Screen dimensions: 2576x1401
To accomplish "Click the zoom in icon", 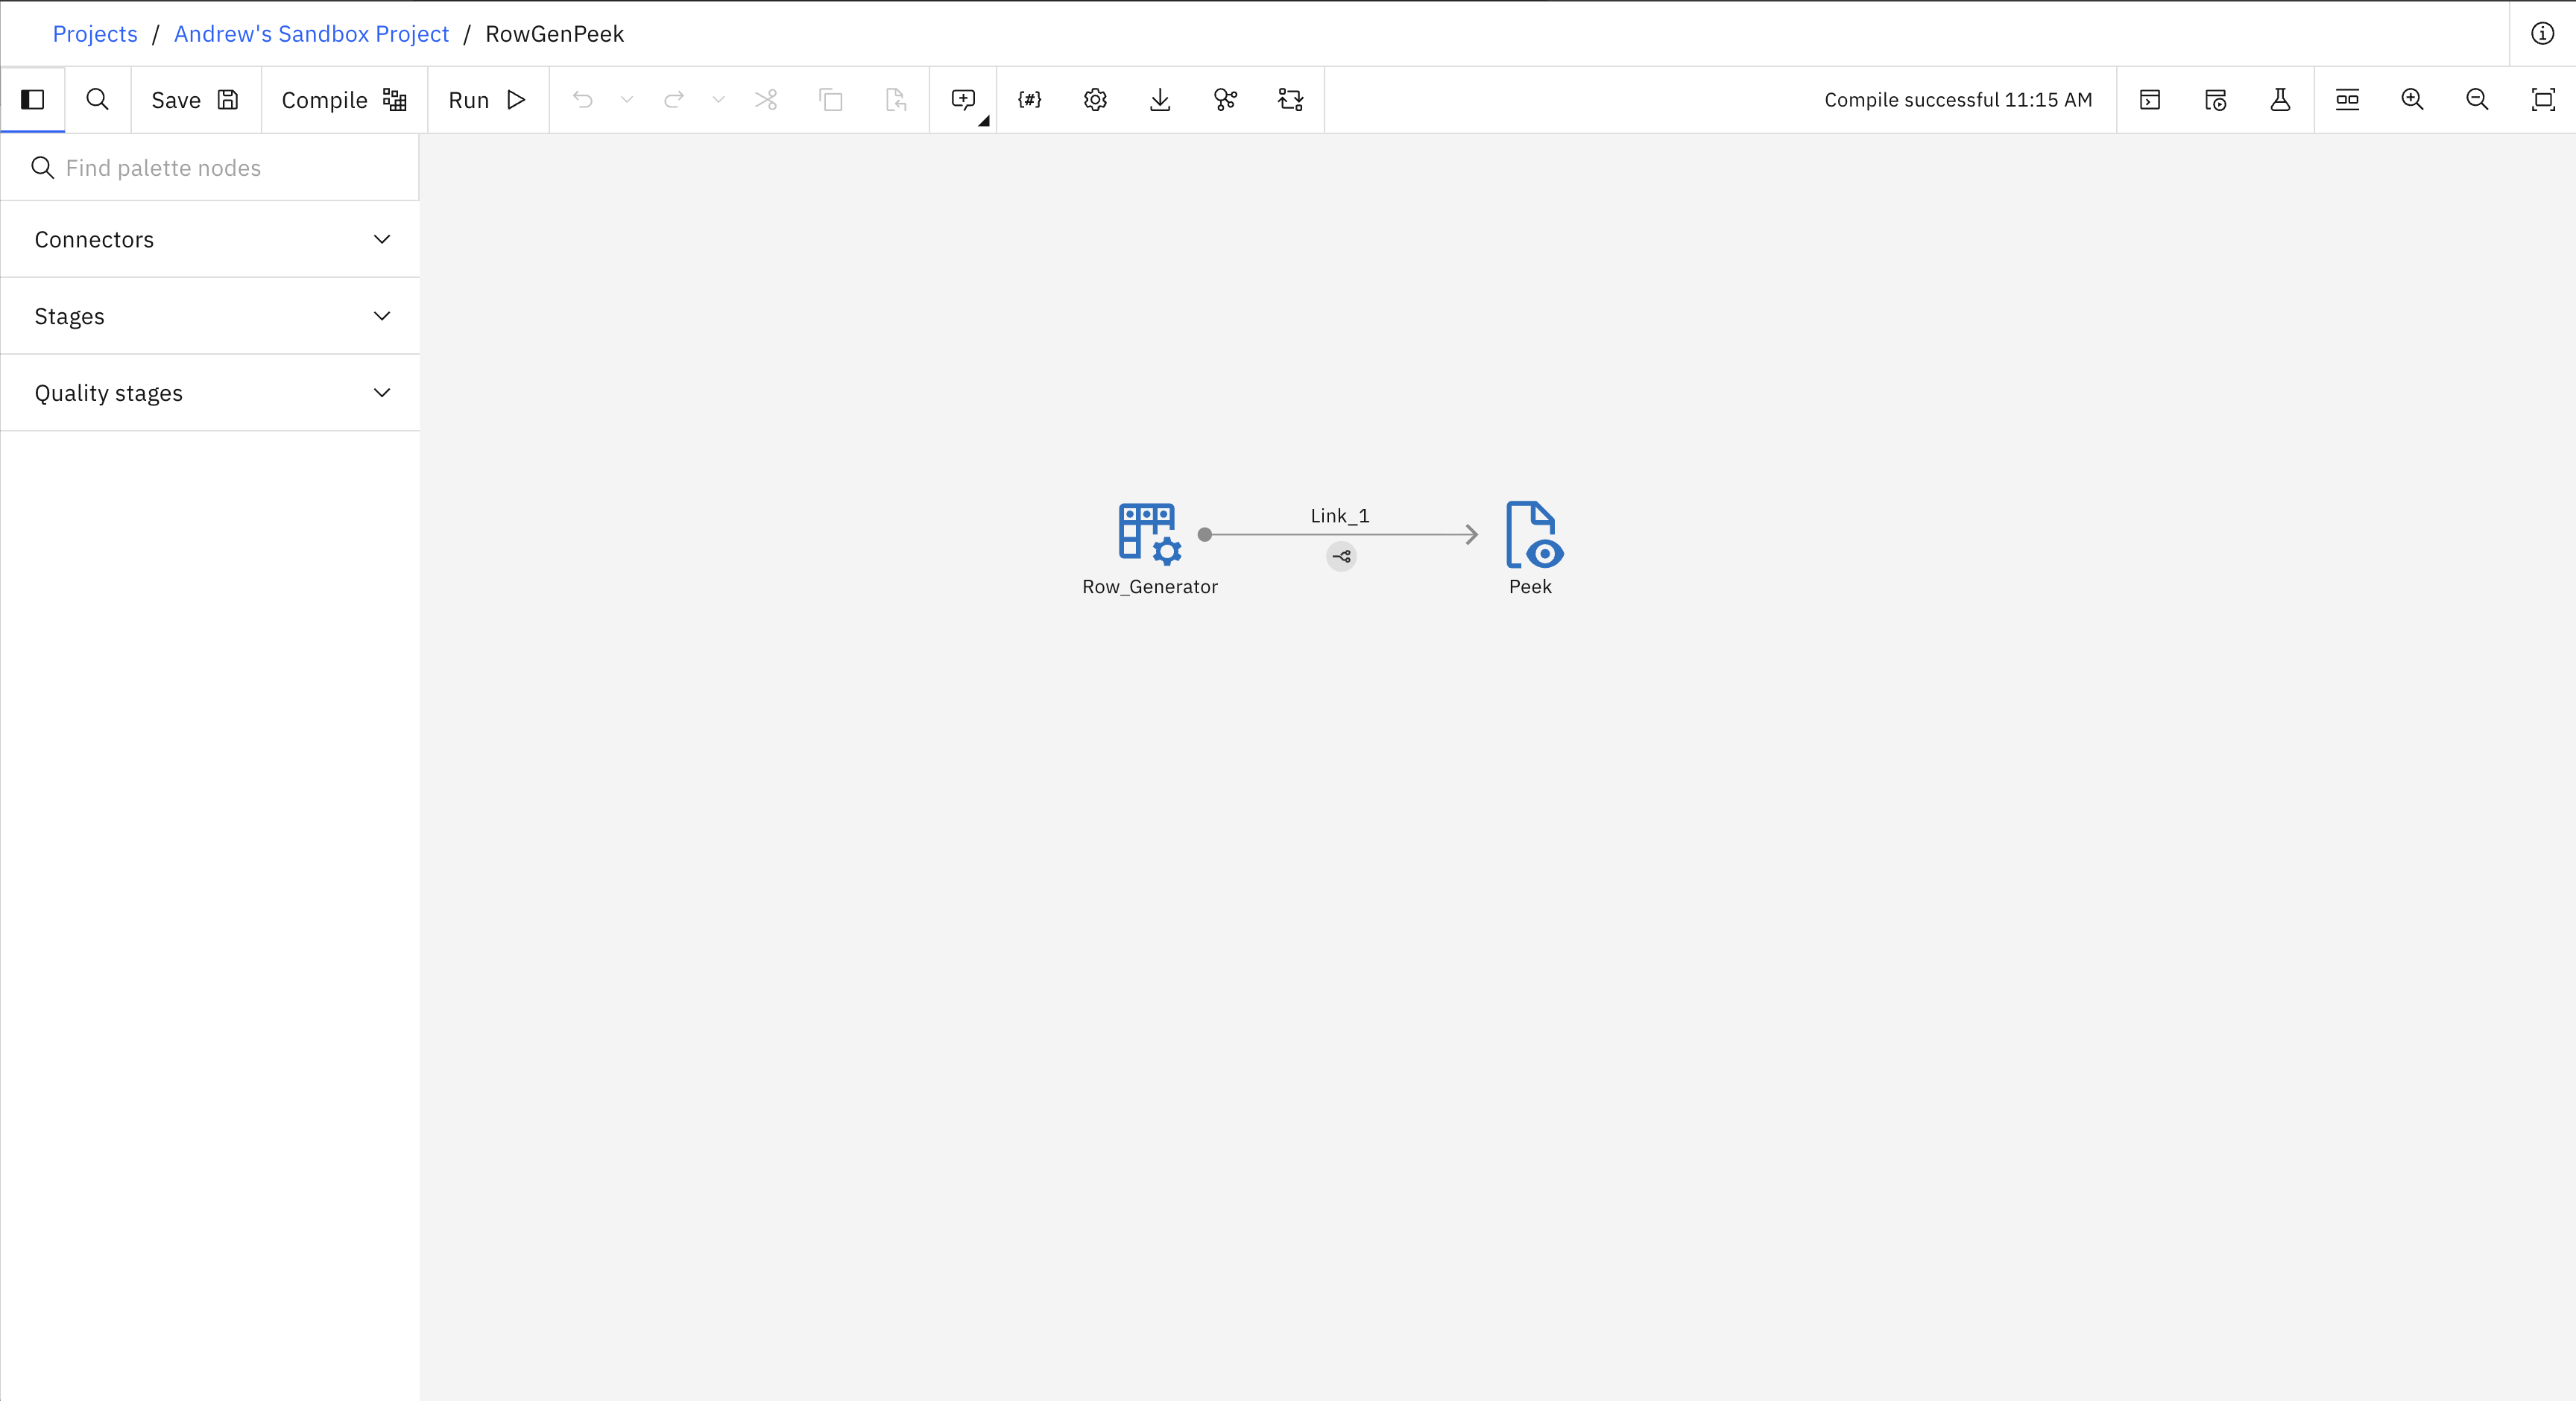I will [2412, 100].
